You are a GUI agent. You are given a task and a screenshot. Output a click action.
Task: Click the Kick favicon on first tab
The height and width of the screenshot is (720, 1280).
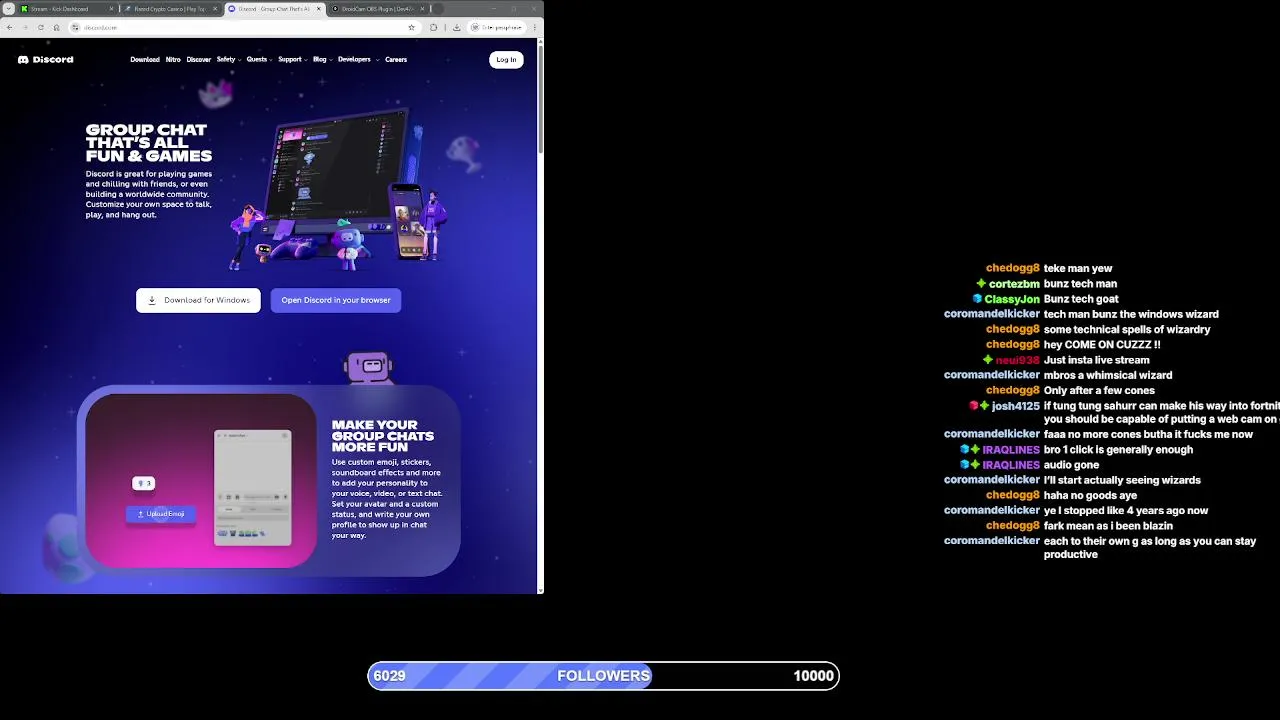[x=25, y=9]
